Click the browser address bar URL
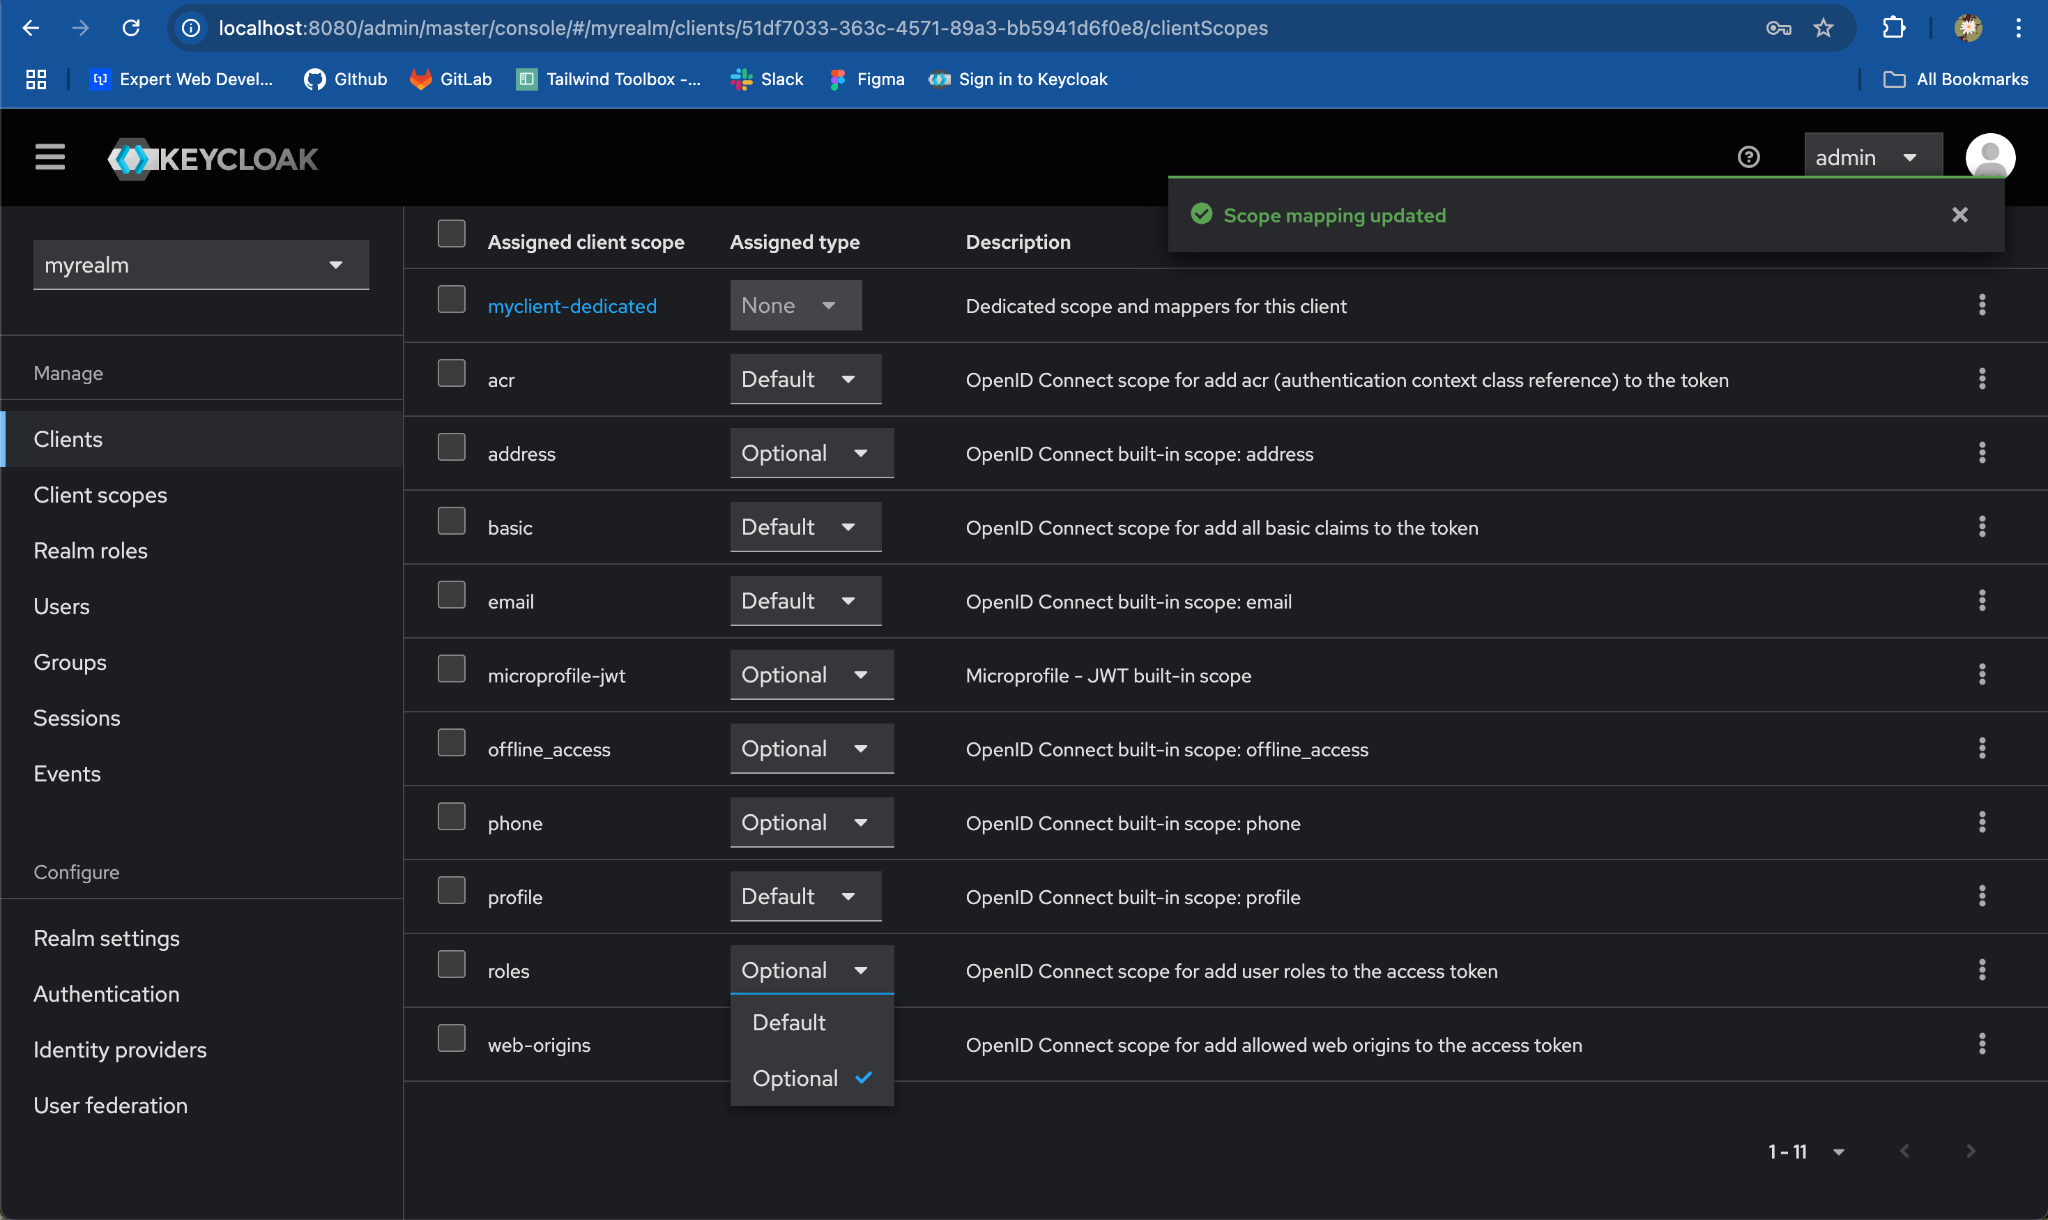This screenshot has height=1220, width=2048. pos(742,28)
